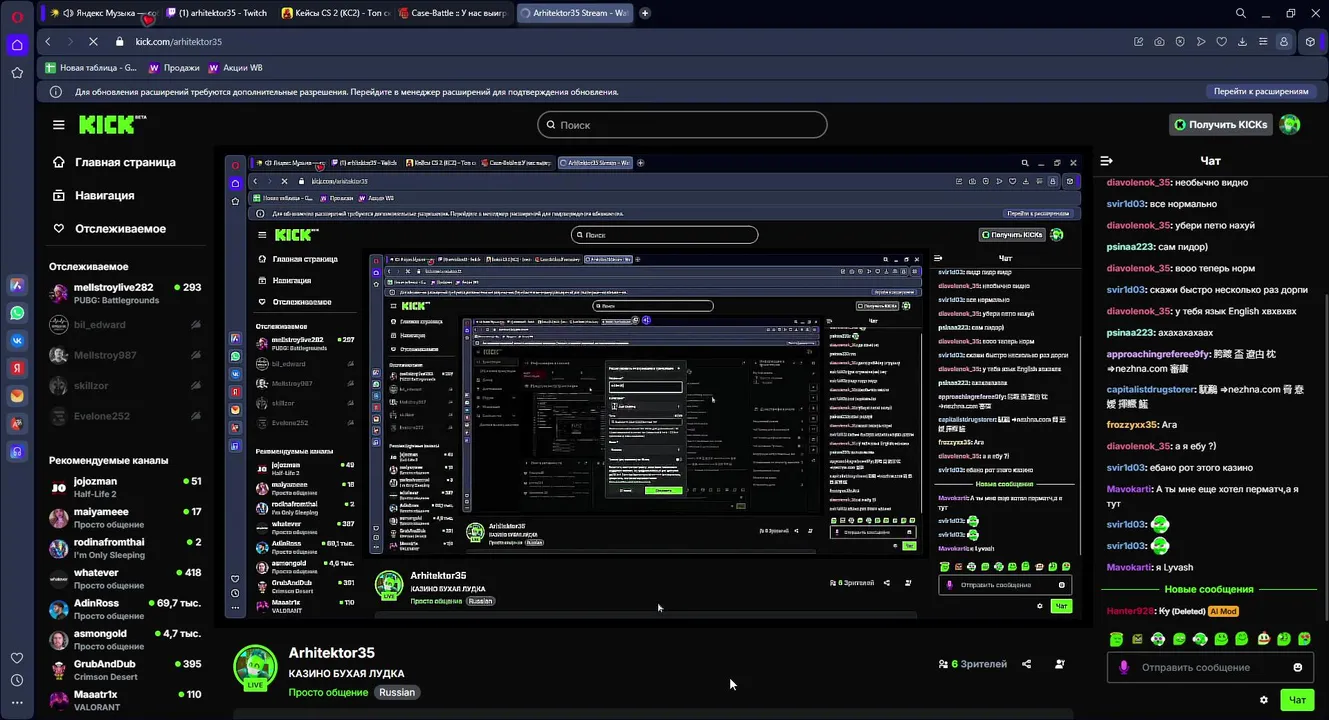Switch to Case-Battle tab
The width and height of the screenshot is (1329, 720).
tap(454, 13)
